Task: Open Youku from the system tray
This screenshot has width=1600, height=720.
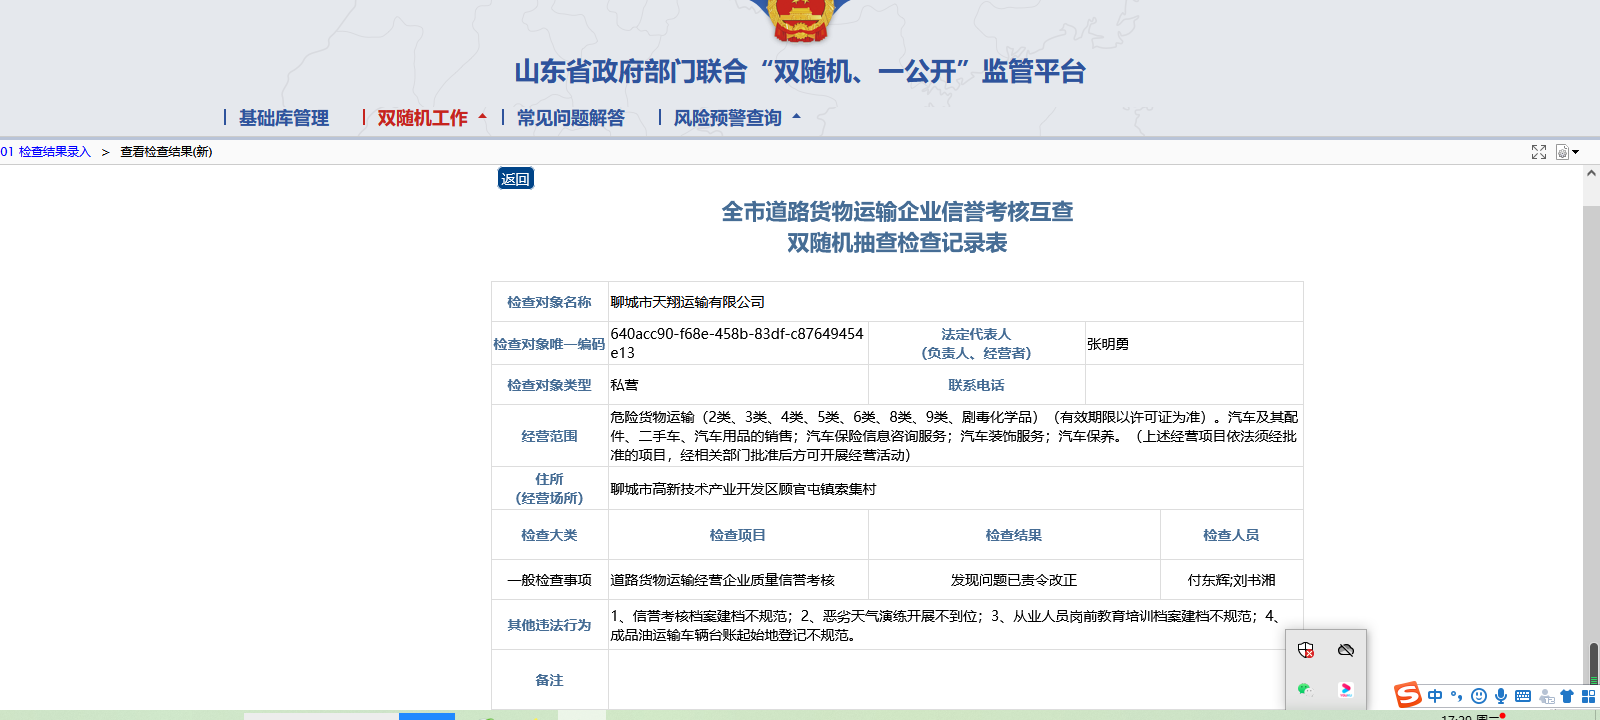Action: [1346, 689]
